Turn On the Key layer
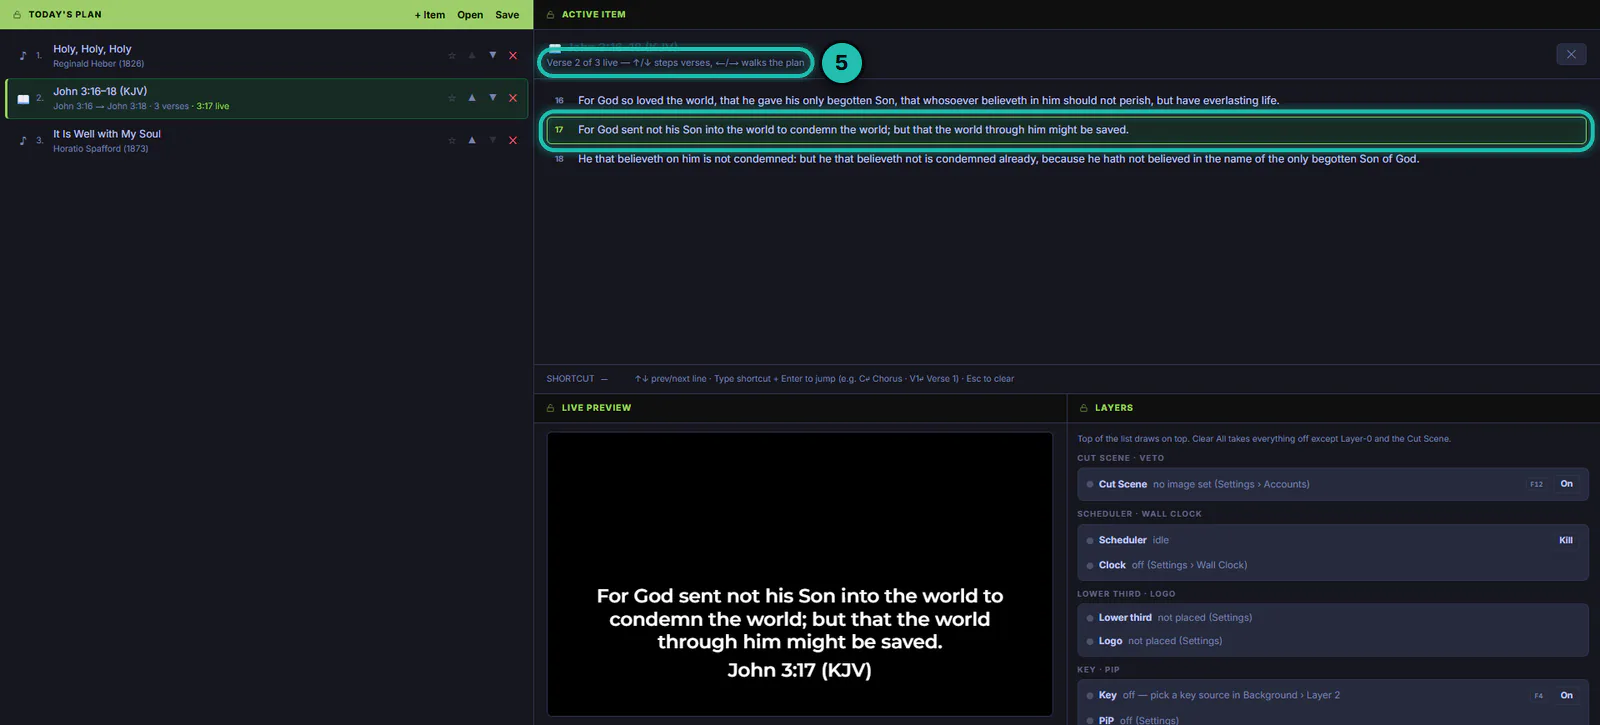 point(1566,695)
